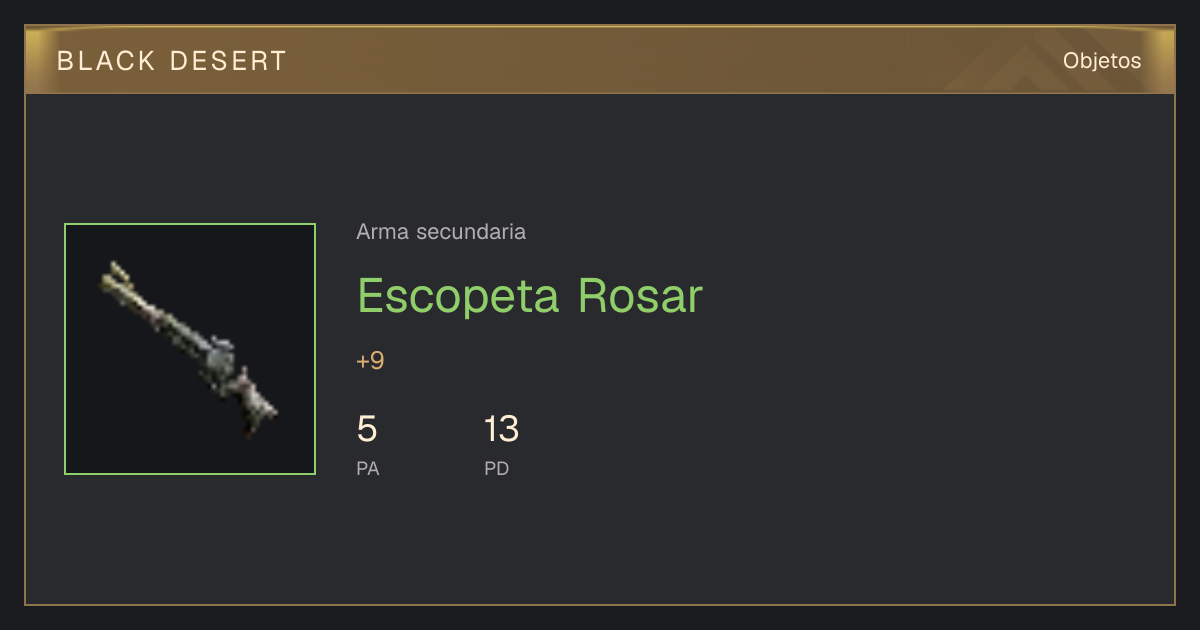Select the +9 enhancement level

click(x=370, y=361)
